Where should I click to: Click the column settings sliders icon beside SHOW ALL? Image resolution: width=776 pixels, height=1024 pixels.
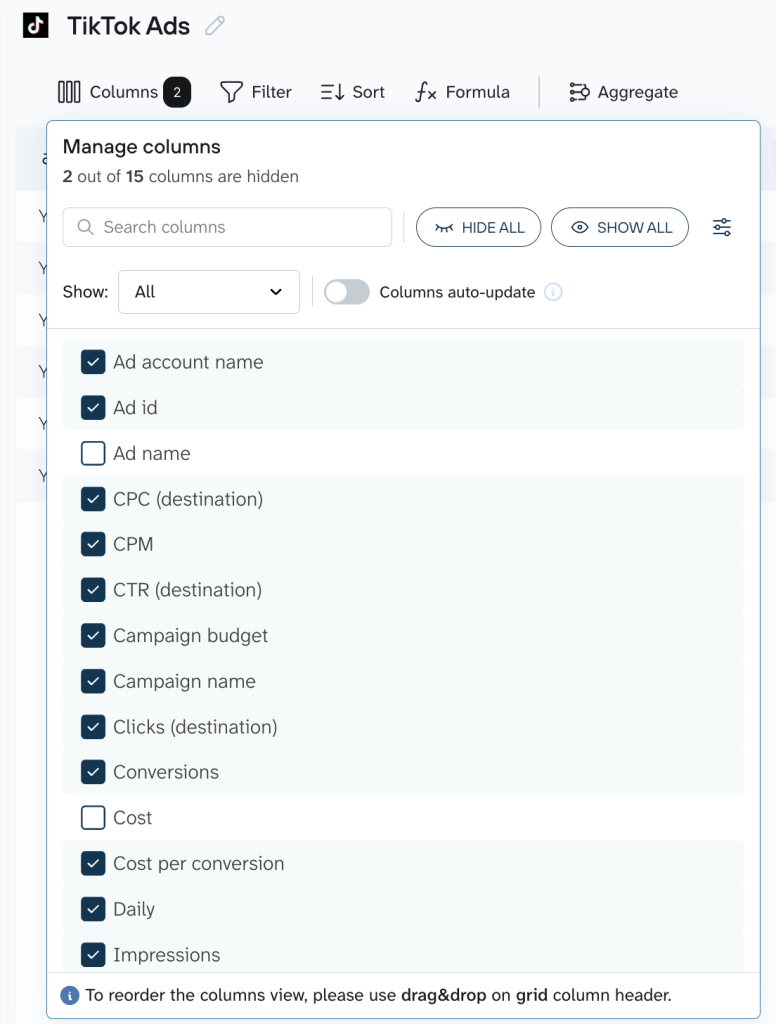pyautogui.click(x=722, y=227)
